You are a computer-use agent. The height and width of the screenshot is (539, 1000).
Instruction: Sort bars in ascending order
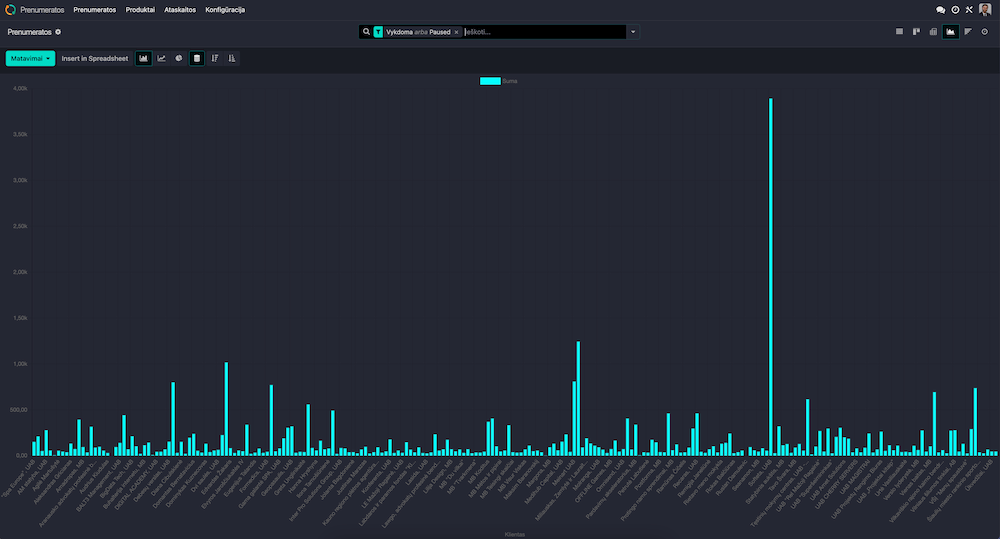[x=232, y=58]
